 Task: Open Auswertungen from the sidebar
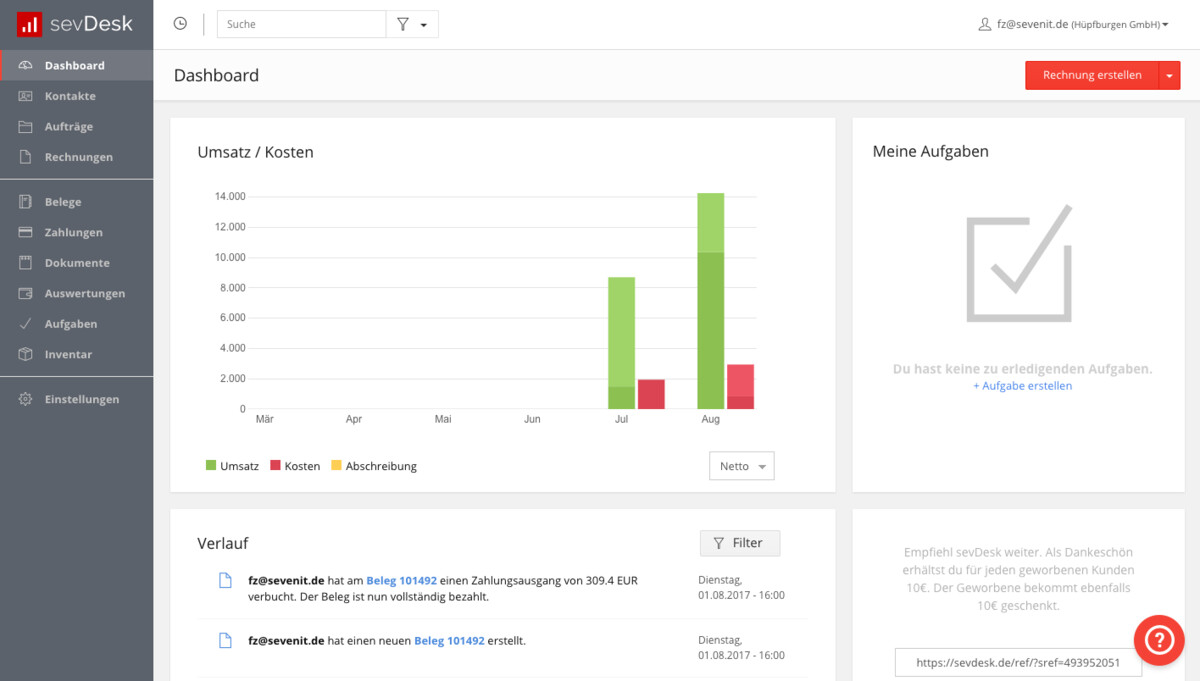[x=84, y=293]
